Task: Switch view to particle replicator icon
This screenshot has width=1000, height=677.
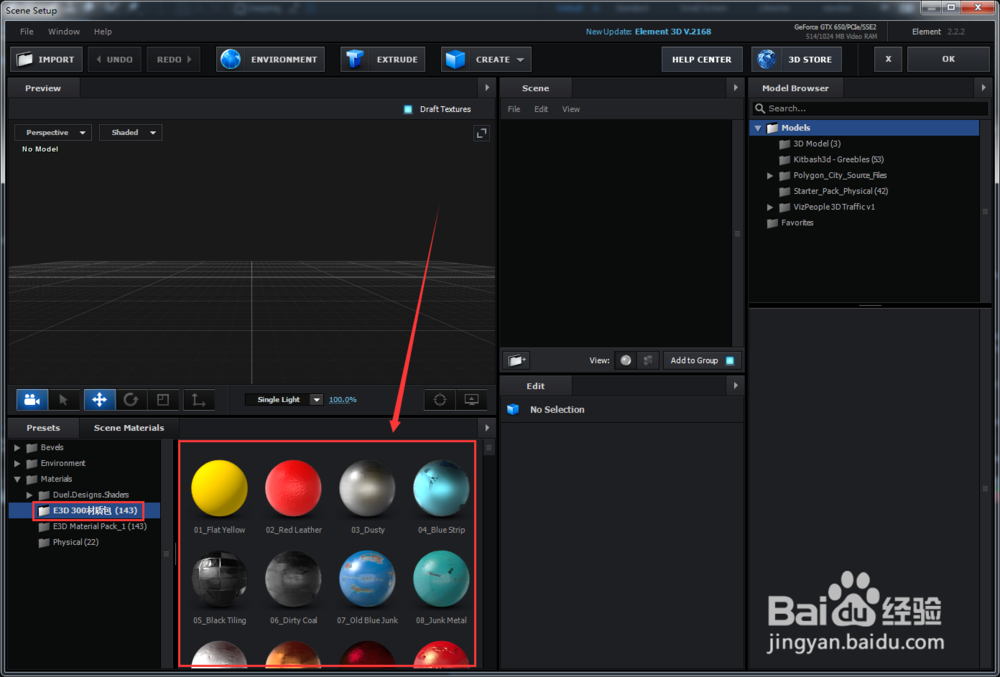Action: tap(648, 360)
